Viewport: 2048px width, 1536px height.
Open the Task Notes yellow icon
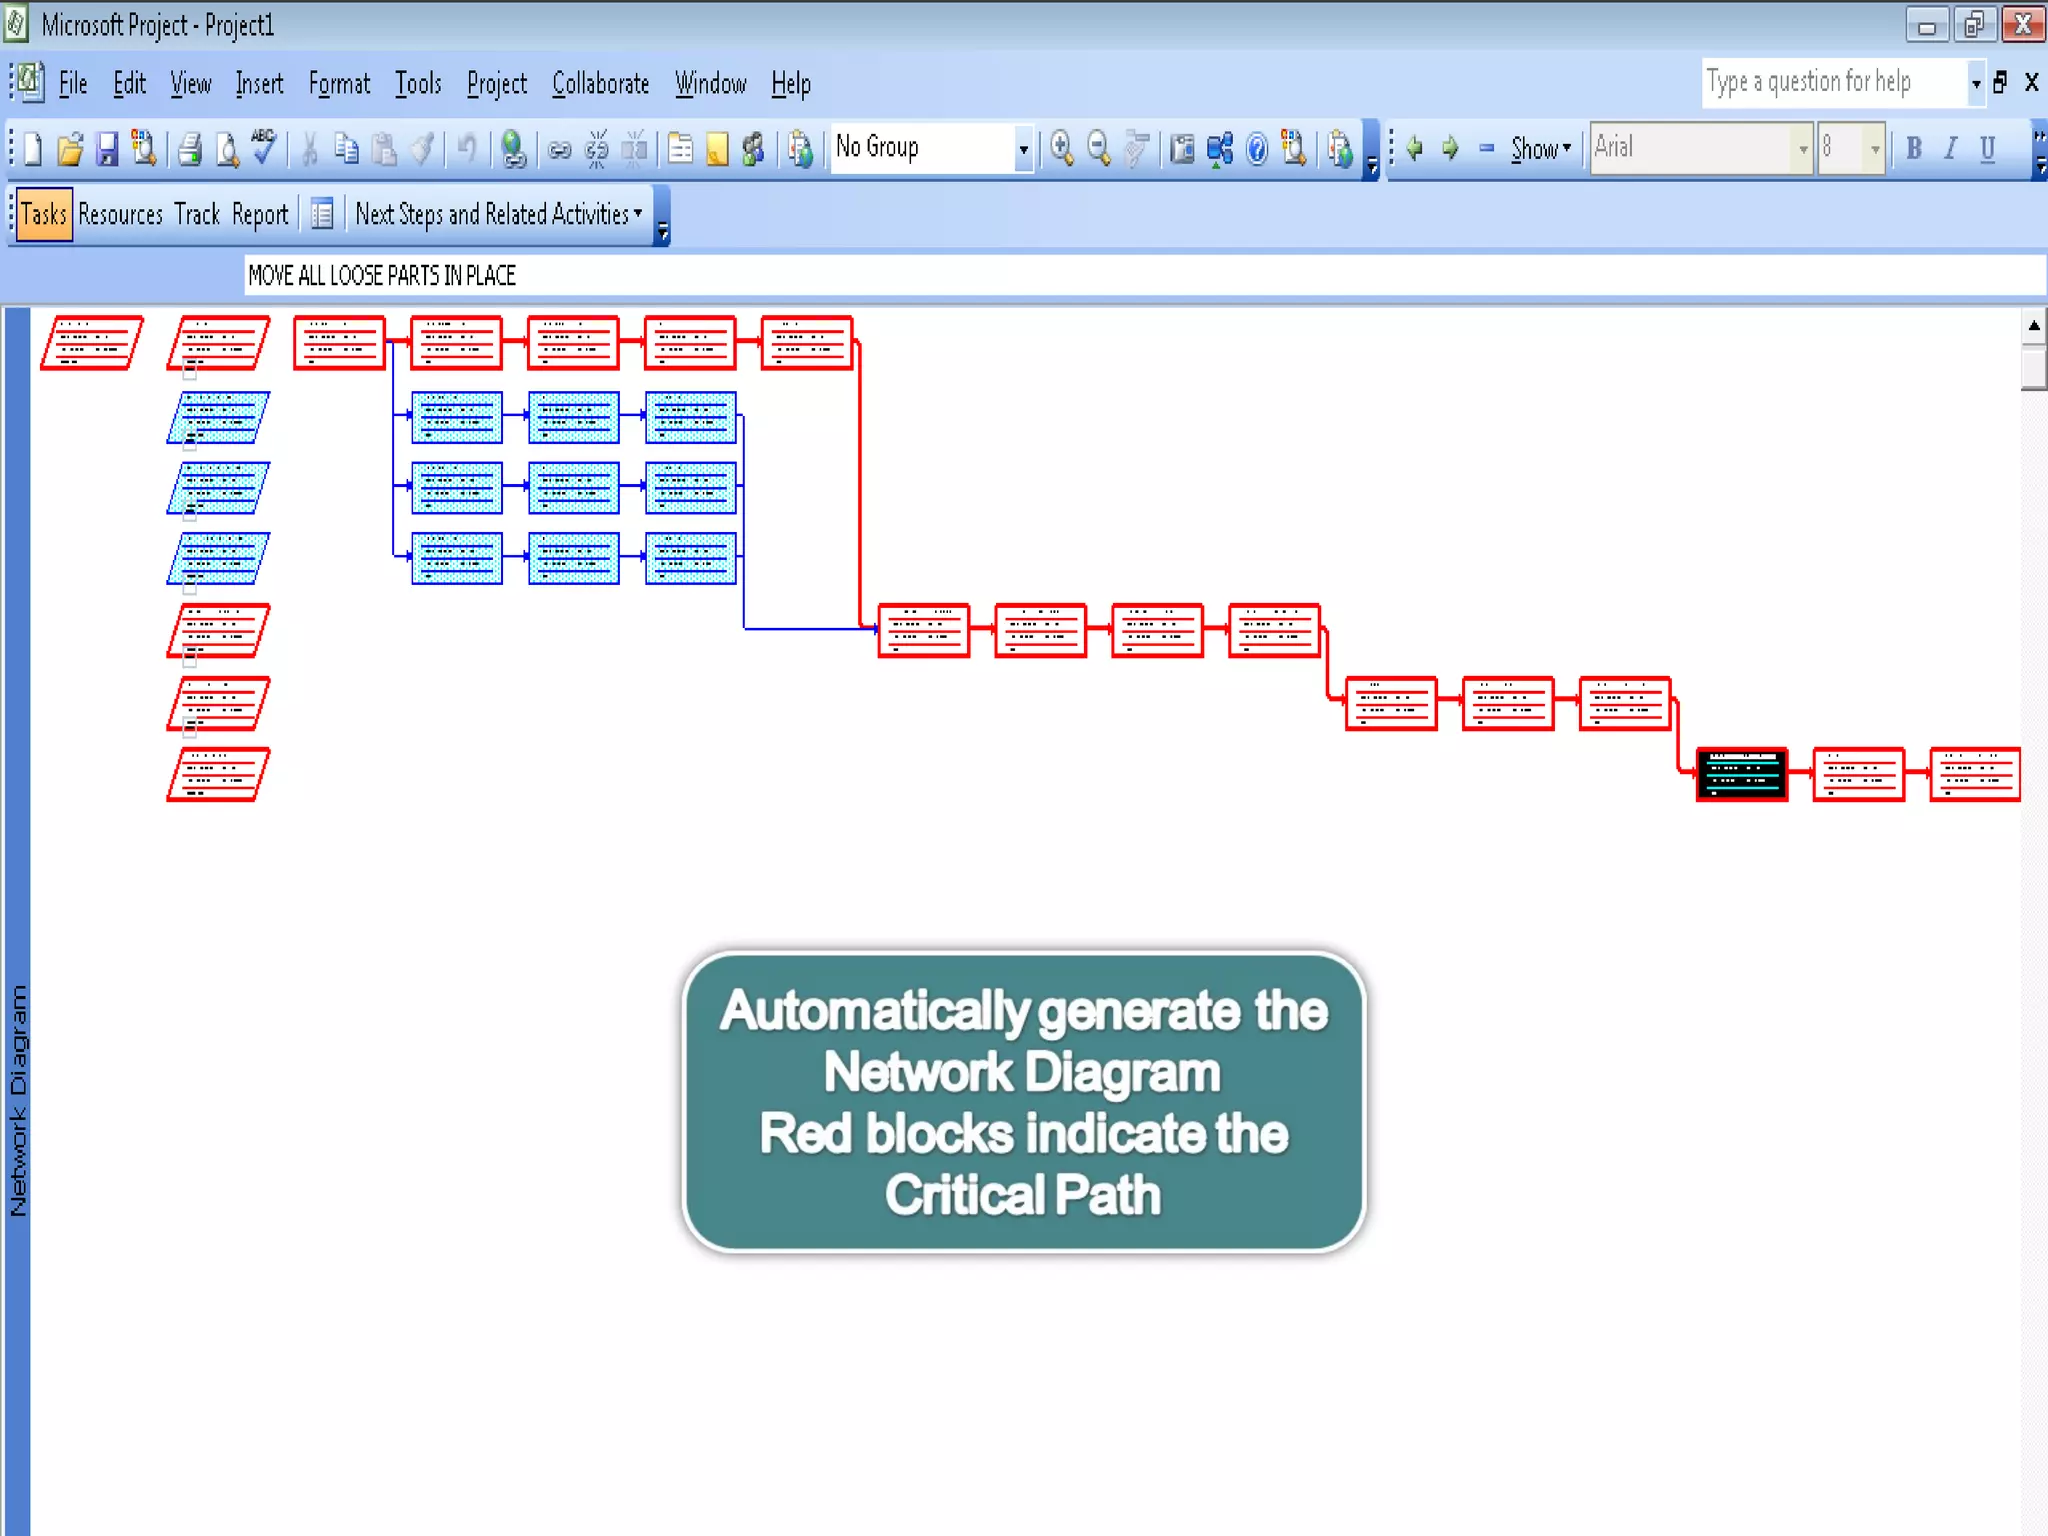(x=717, y=150)
